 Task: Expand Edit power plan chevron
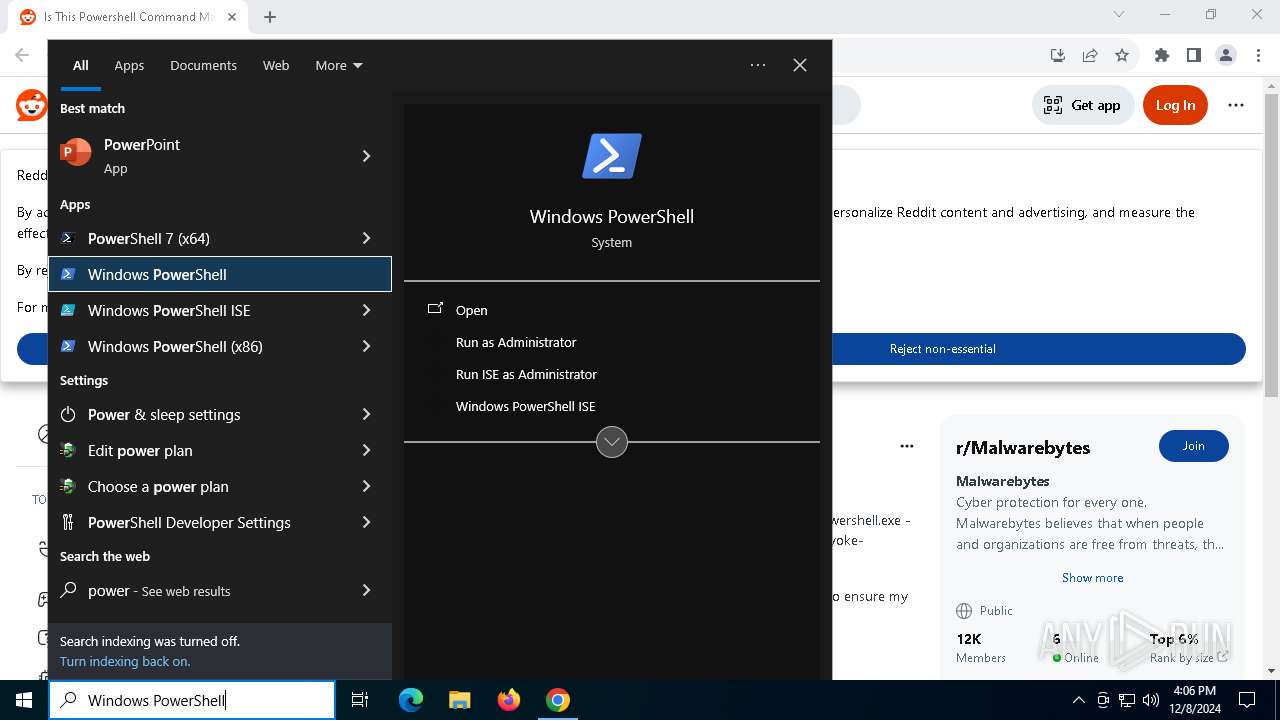(x=367, y=450)
